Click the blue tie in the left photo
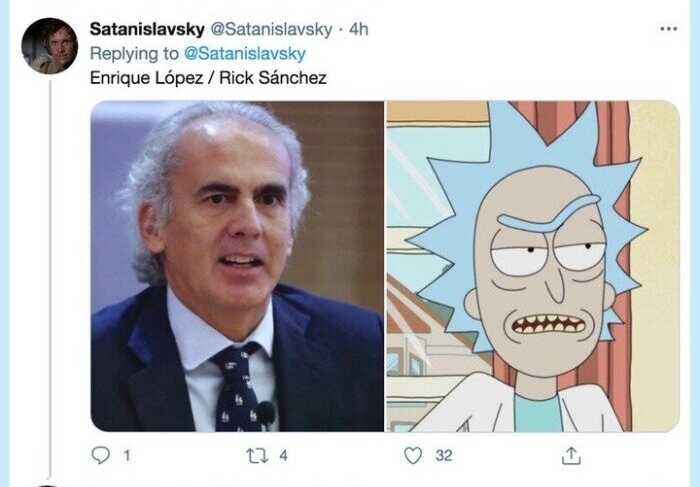Image resolution: width=700 pixels, height=487 pixels. click(x=237, y=387)
